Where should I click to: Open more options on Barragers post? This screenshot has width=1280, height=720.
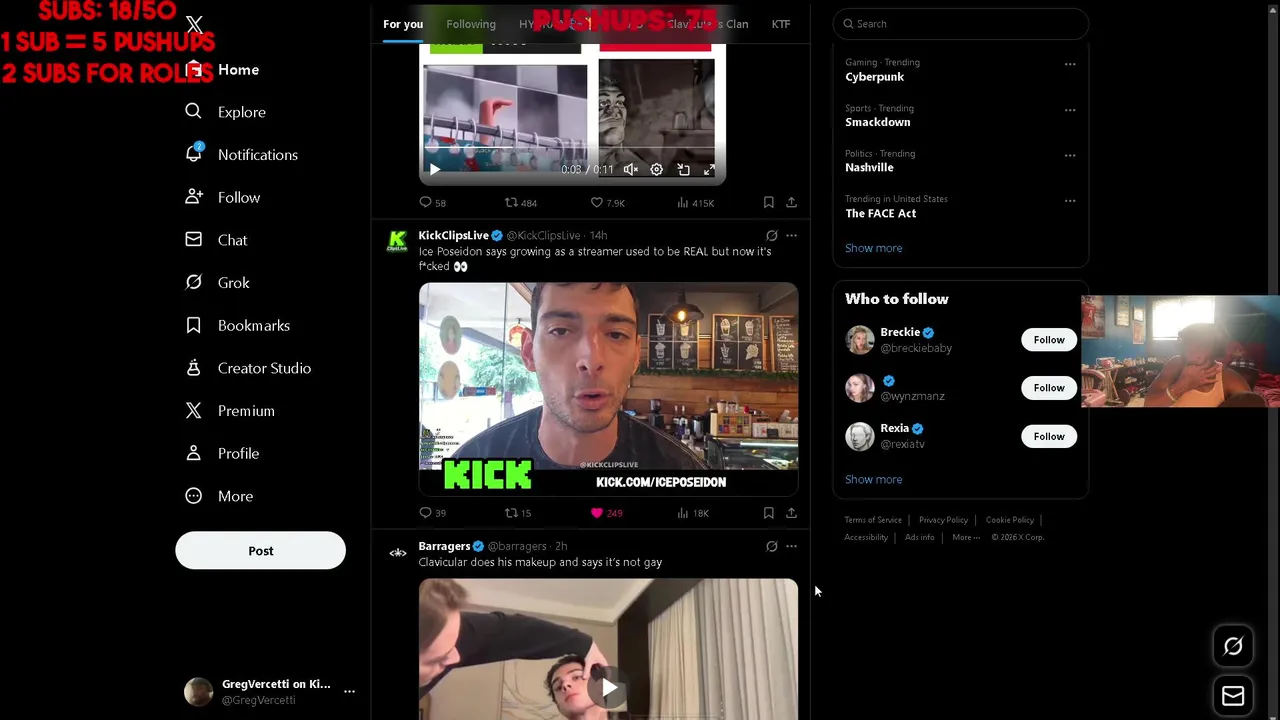(x=791, y=546)
